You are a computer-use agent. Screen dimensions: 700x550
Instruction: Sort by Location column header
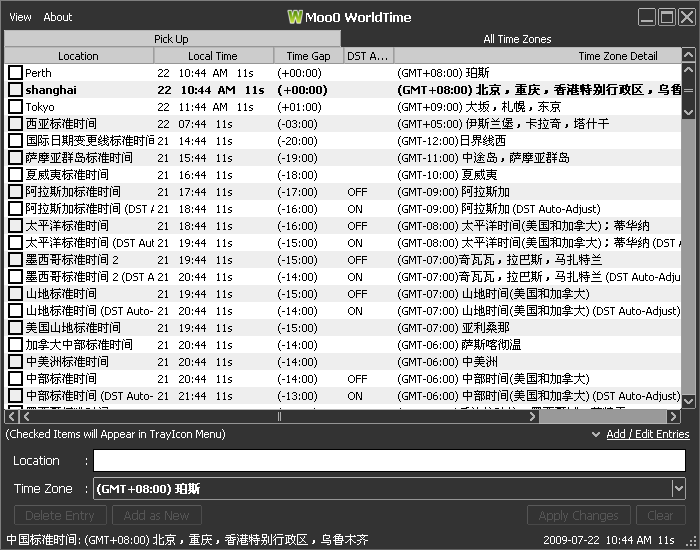click(79, 56)
